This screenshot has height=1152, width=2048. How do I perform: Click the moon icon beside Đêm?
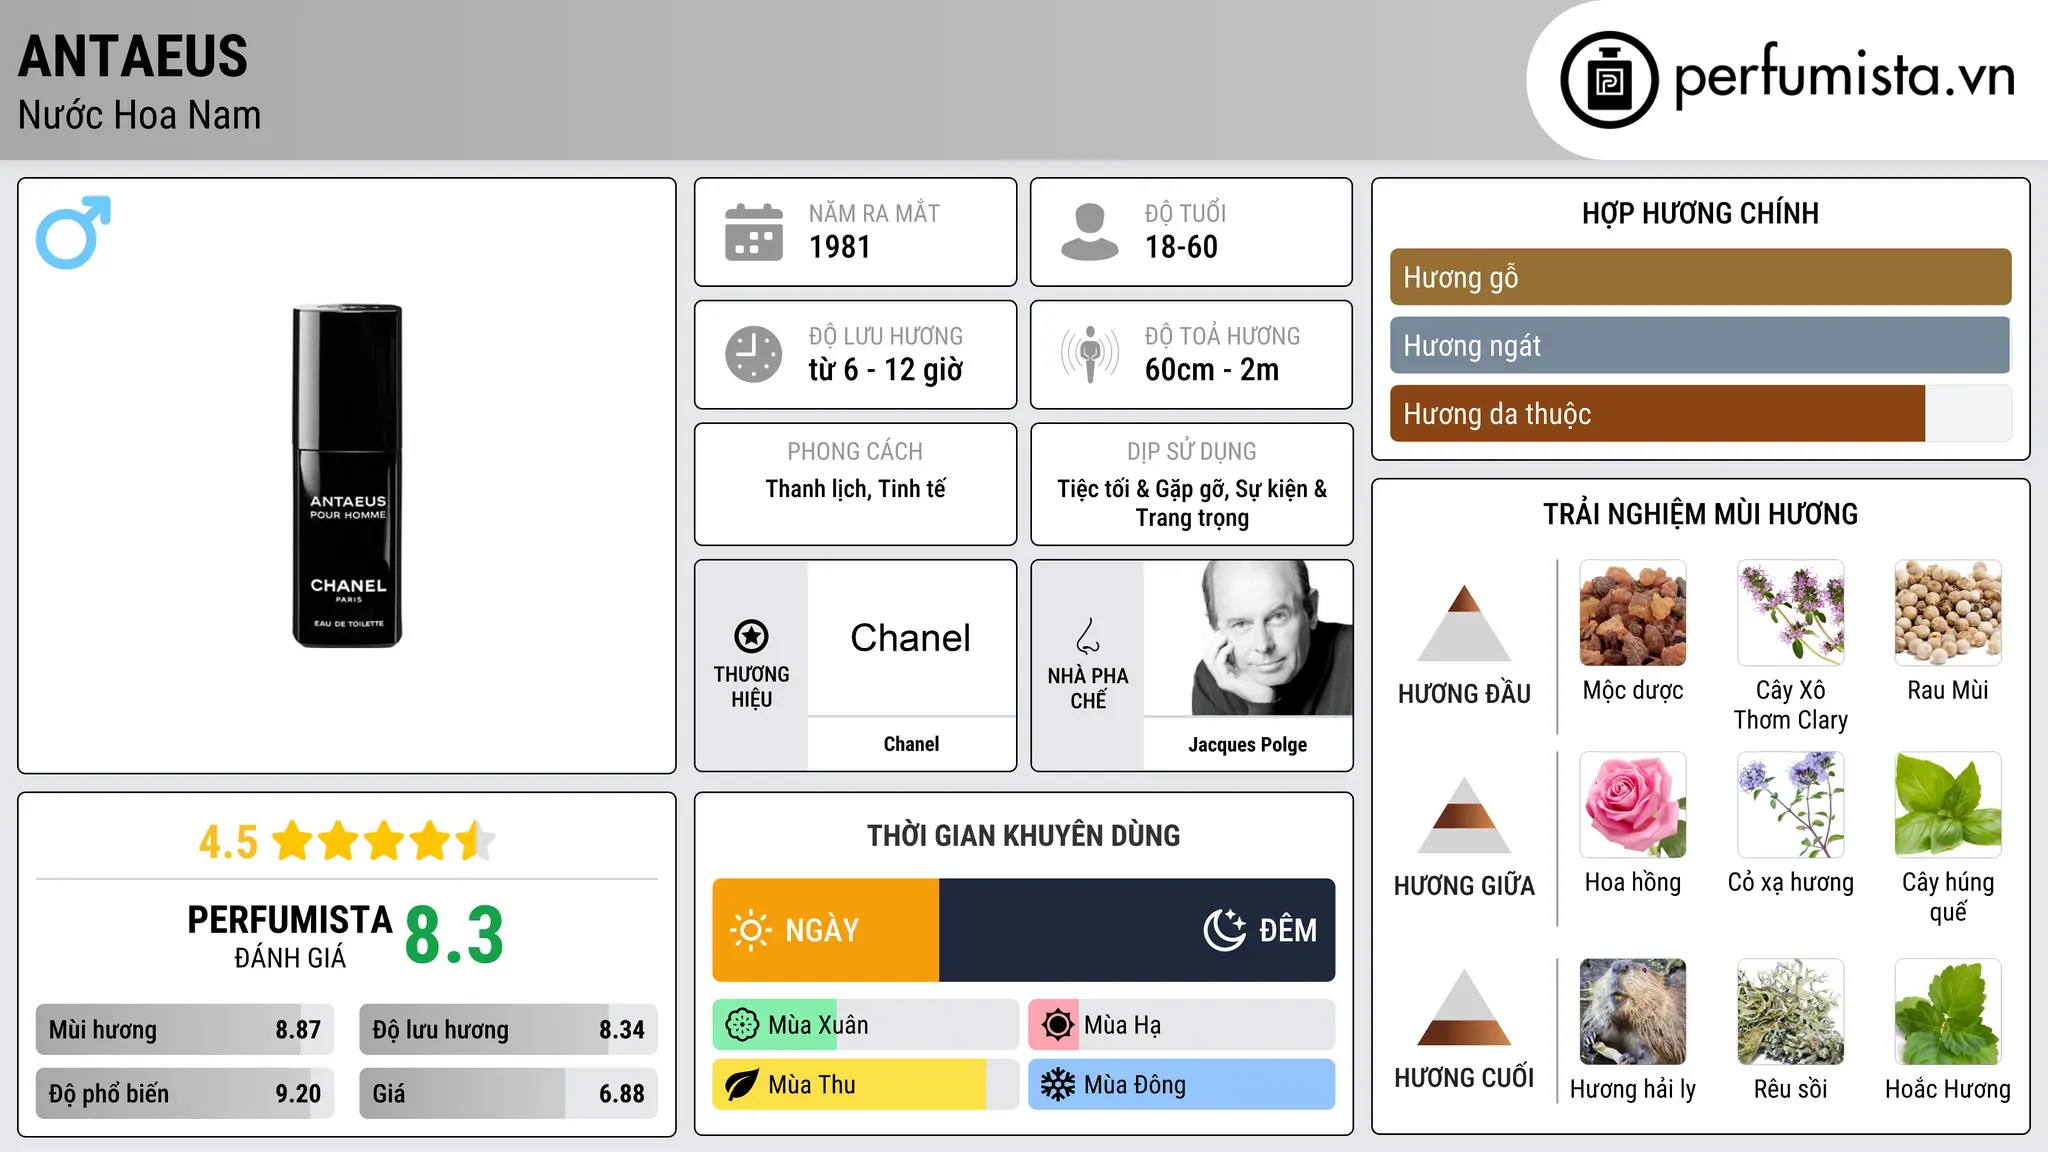coord(1224,930)
